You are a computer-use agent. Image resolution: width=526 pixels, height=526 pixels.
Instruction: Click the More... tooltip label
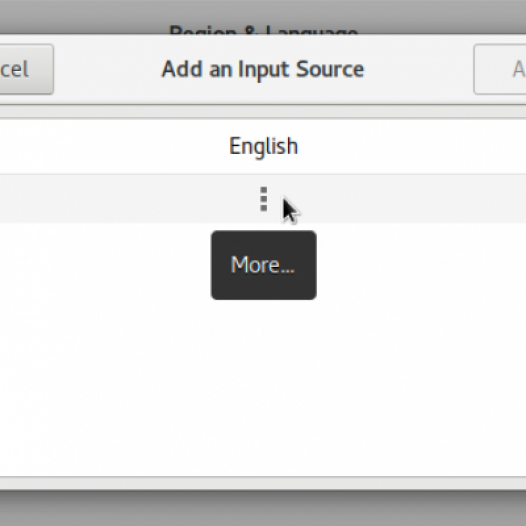(x=263, y=265)
